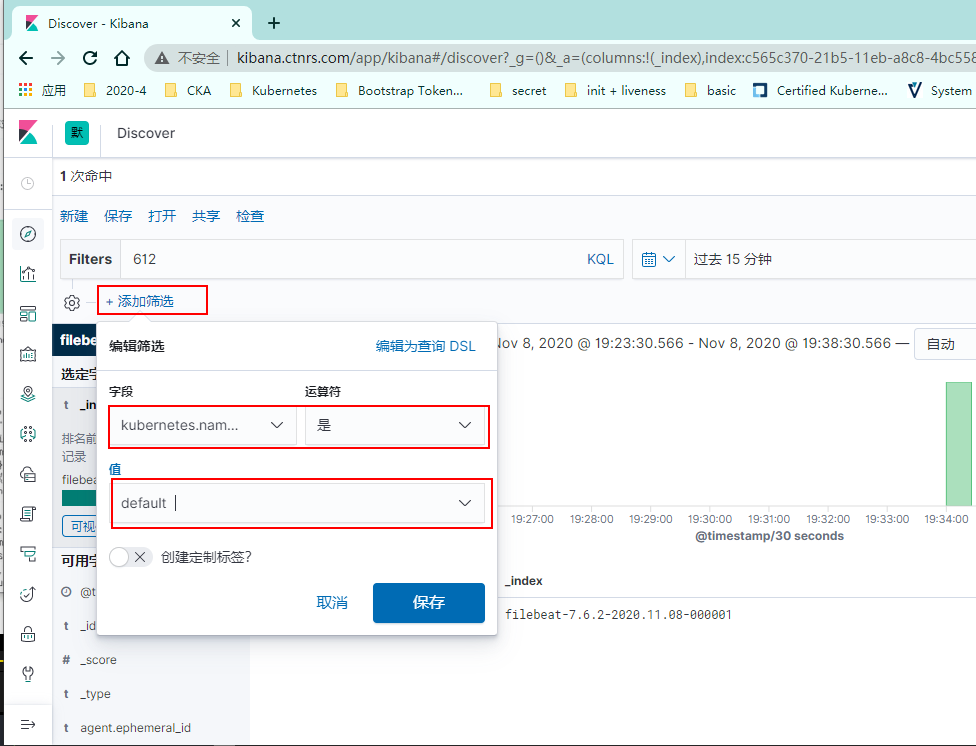Open the calendar quick time menu
The width and height of the screenshot is (976, 746).
point(659,259)
